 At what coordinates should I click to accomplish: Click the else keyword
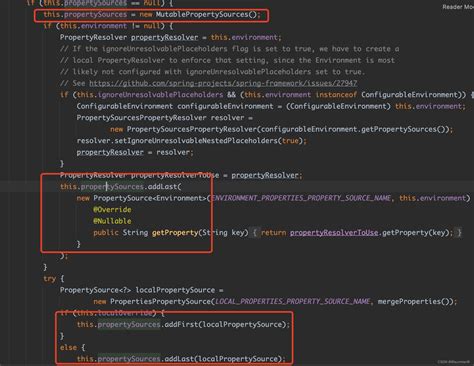[68, 347]
